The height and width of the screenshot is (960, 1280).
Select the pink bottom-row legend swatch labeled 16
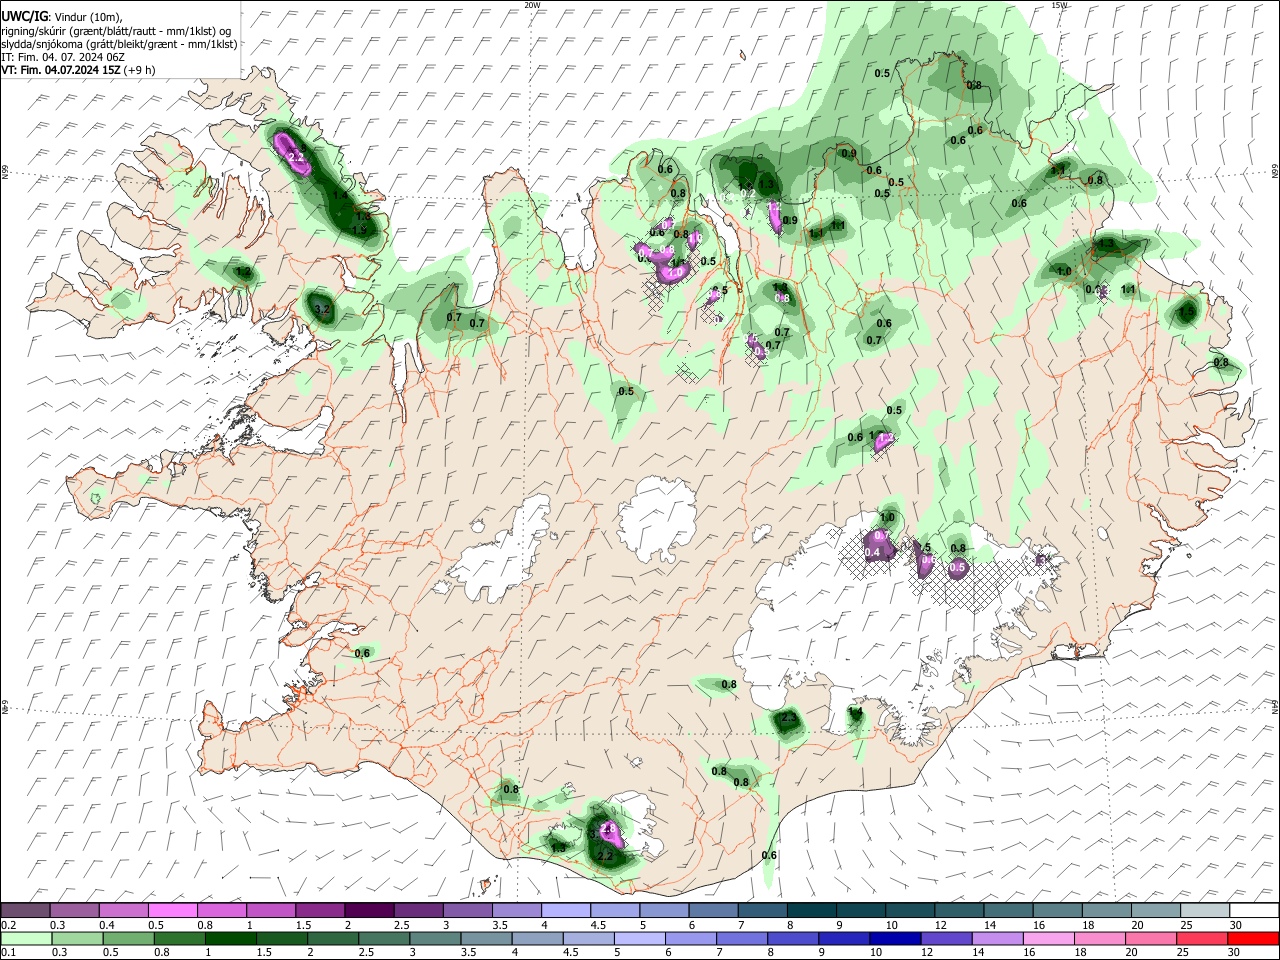click(x=1049, y=938)
